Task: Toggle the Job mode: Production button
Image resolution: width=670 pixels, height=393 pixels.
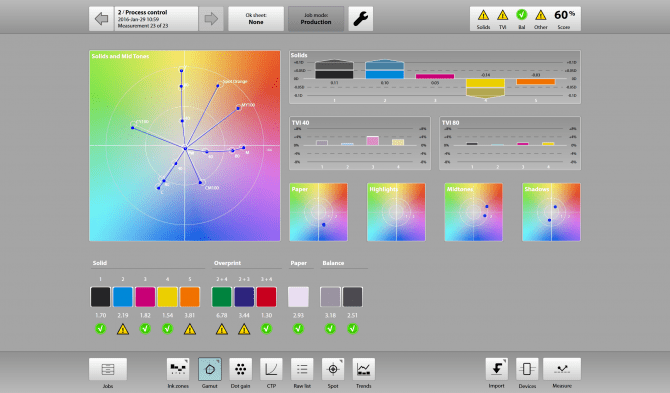Action: 316,19
